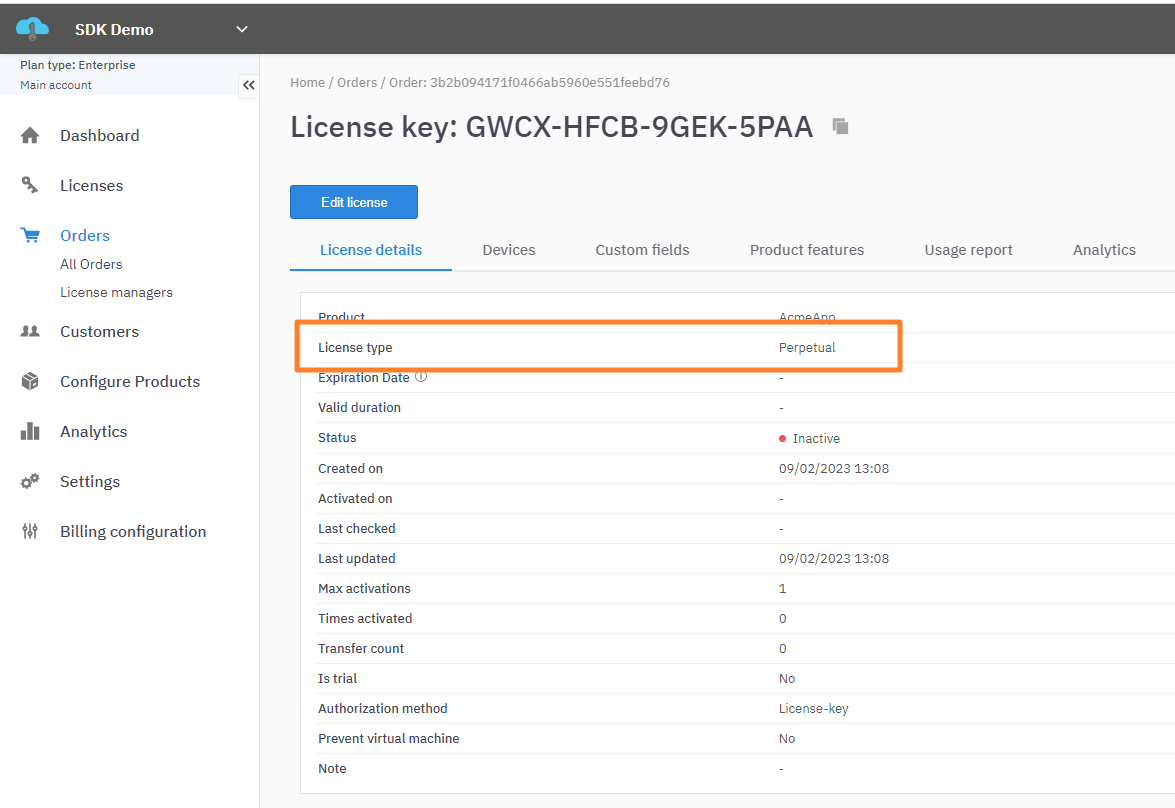This screenshot has width=1175, height=808.
Task: Go to Home breadcrumb link
Action: (x=307, y=83)
